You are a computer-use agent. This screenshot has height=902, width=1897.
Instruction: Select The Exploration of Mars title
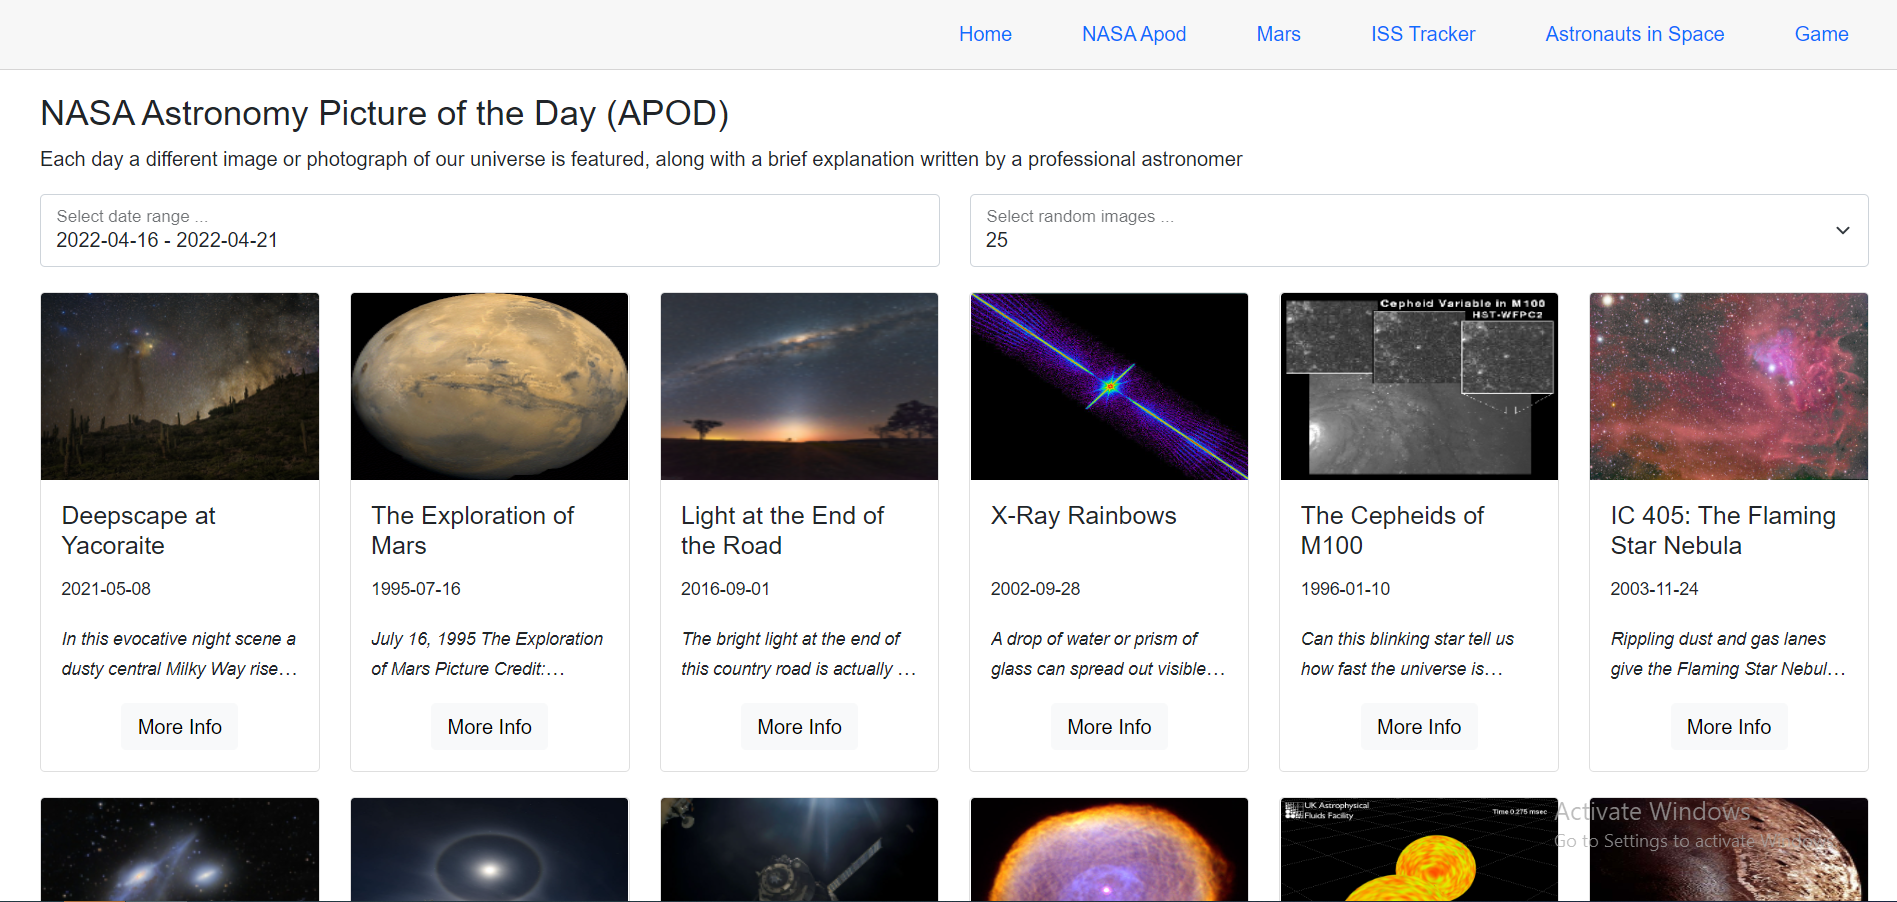pyautogui.click(x=473, y=530)
